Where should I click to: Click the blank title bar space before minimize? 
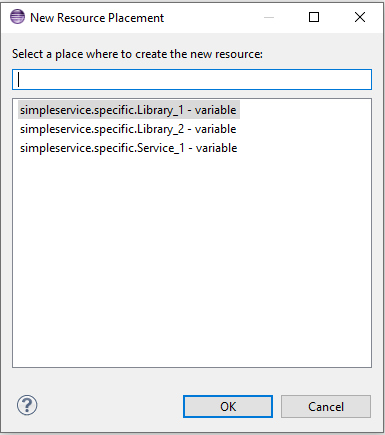click(x=213, y=17)
